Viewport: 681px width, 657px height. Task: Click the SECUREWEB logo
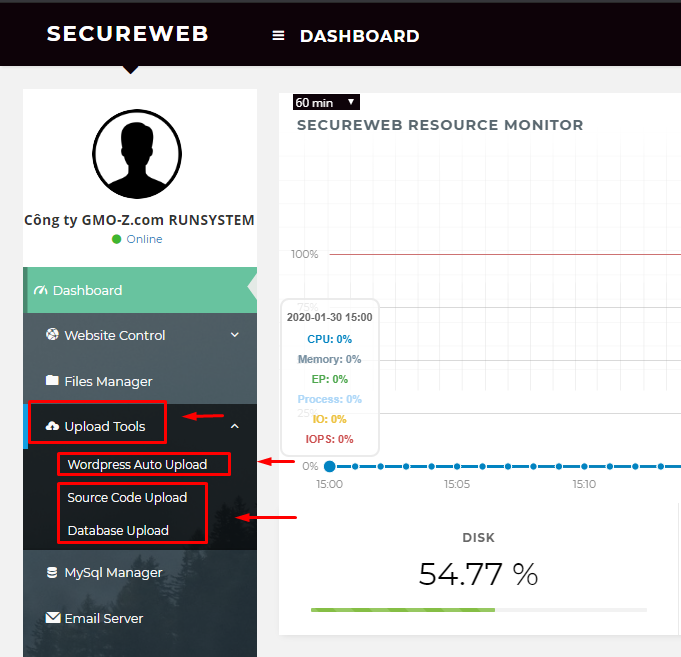point(128,33)
